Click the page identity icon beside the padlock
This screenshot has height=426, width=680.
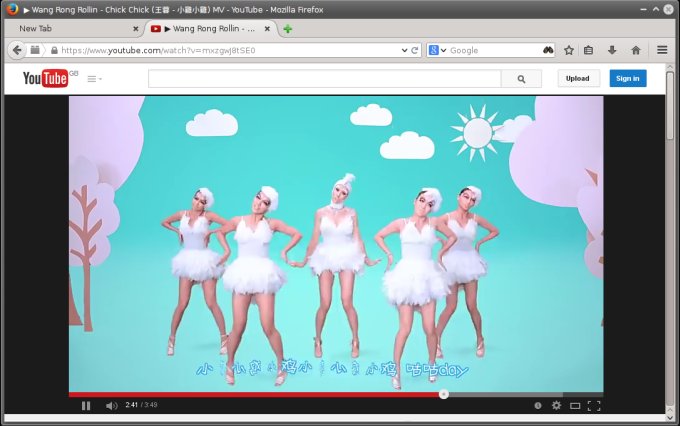point(35,50)
